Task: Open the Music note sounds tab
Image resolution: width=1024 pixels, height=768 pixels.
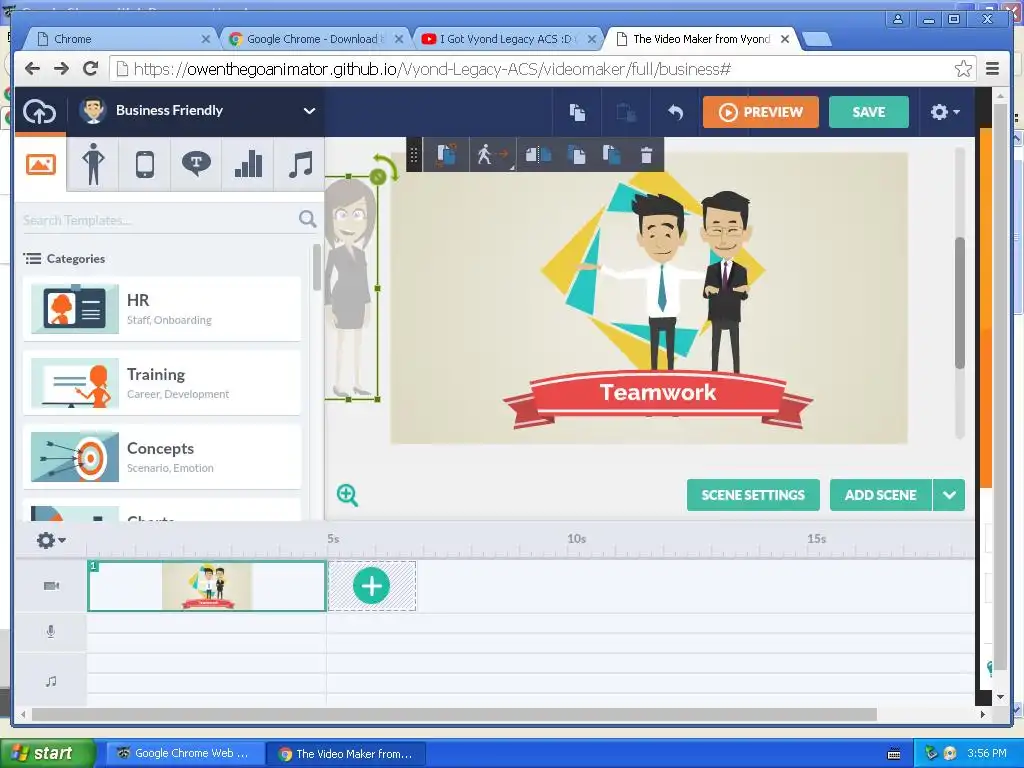Action: click(300, 164)
